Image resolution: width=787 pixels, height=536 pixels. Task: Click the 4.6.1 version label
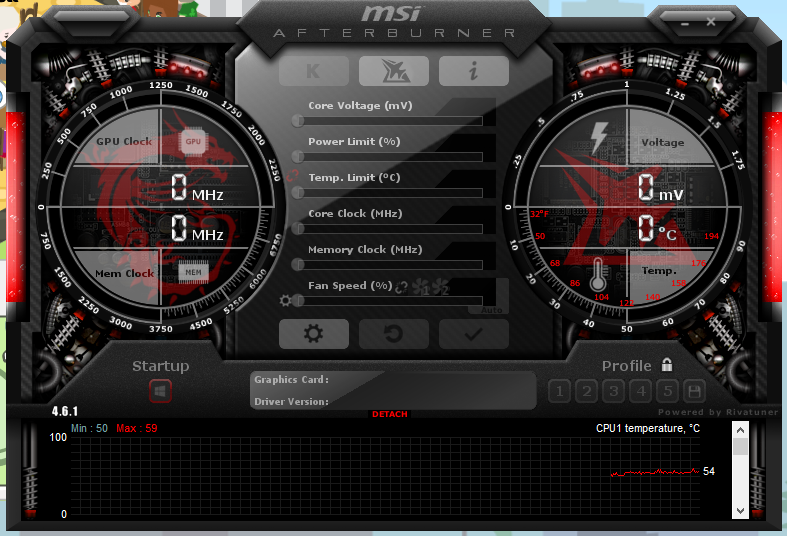65,412
